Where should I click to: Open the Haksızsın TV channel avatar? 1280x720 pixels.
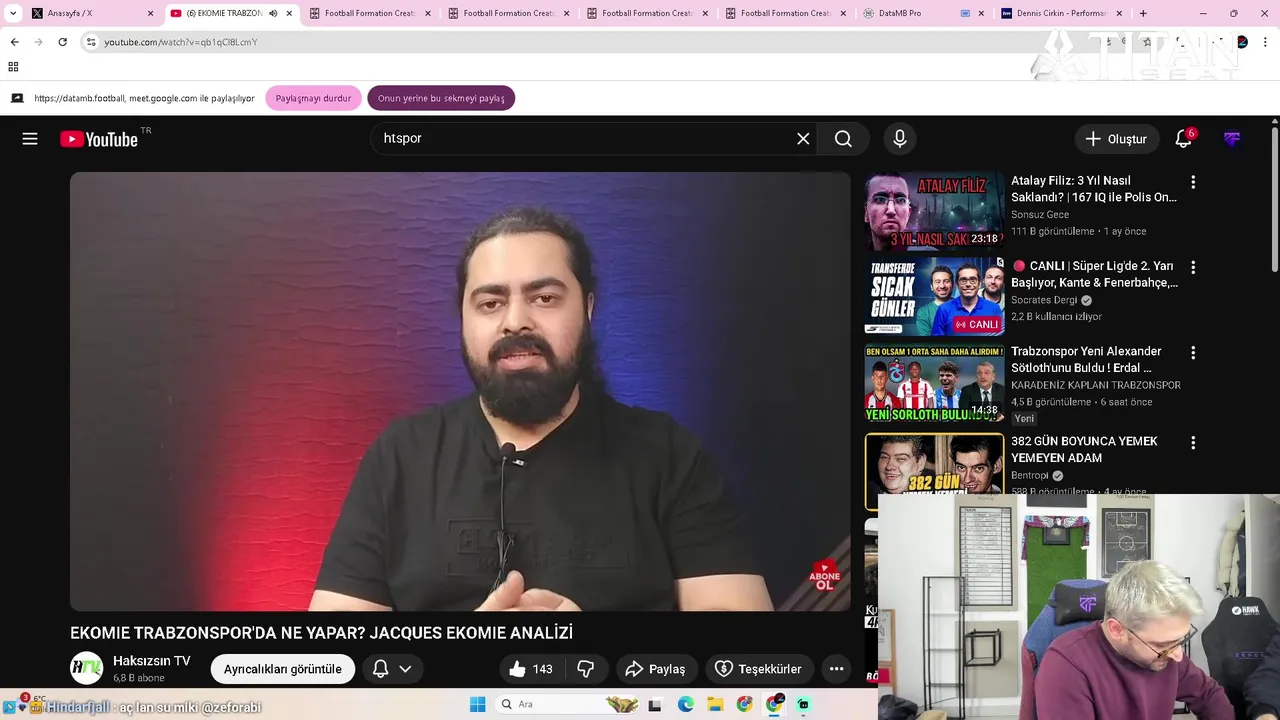point(86,669)
